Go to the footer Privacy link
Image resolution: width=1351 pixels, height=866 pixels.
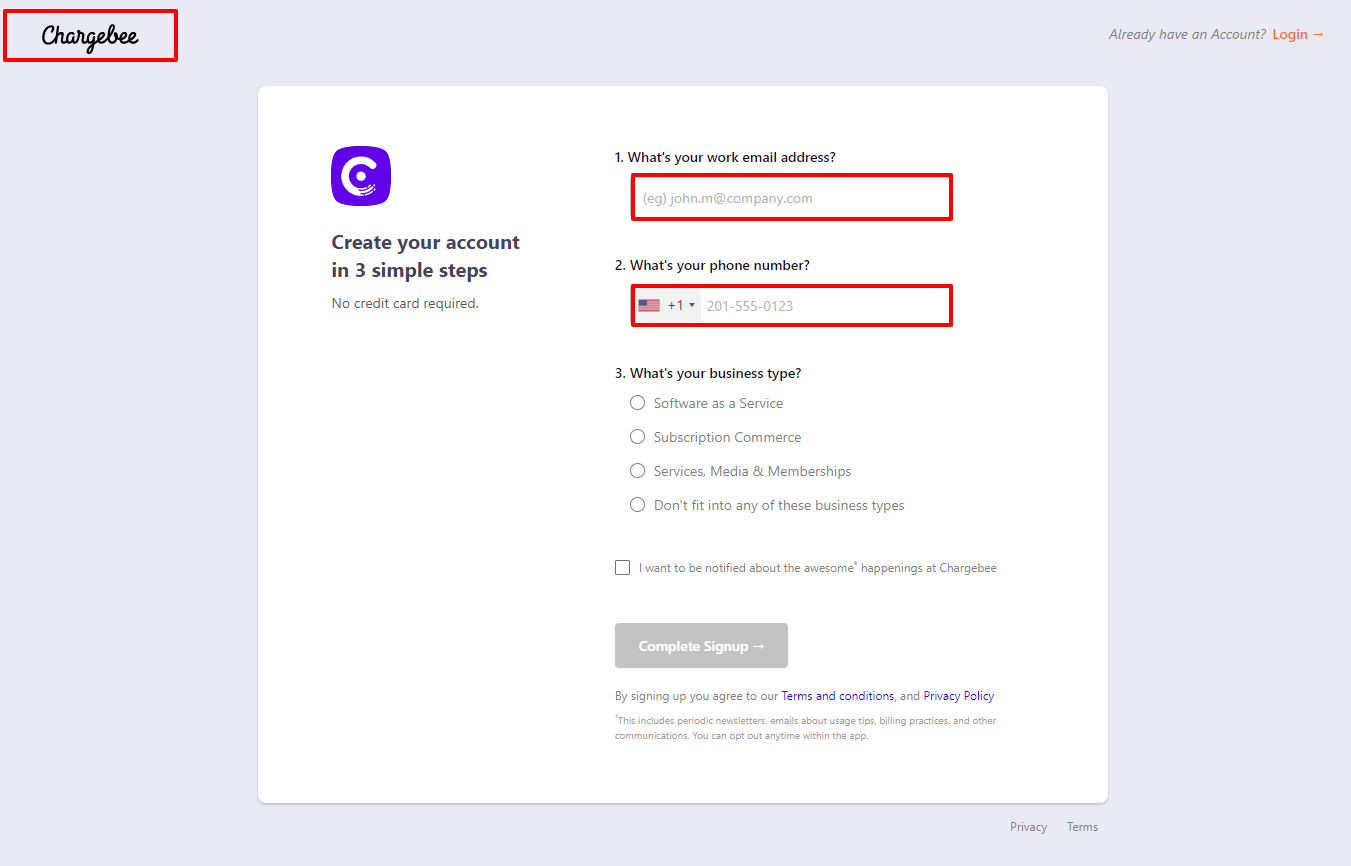(1028, 827)
